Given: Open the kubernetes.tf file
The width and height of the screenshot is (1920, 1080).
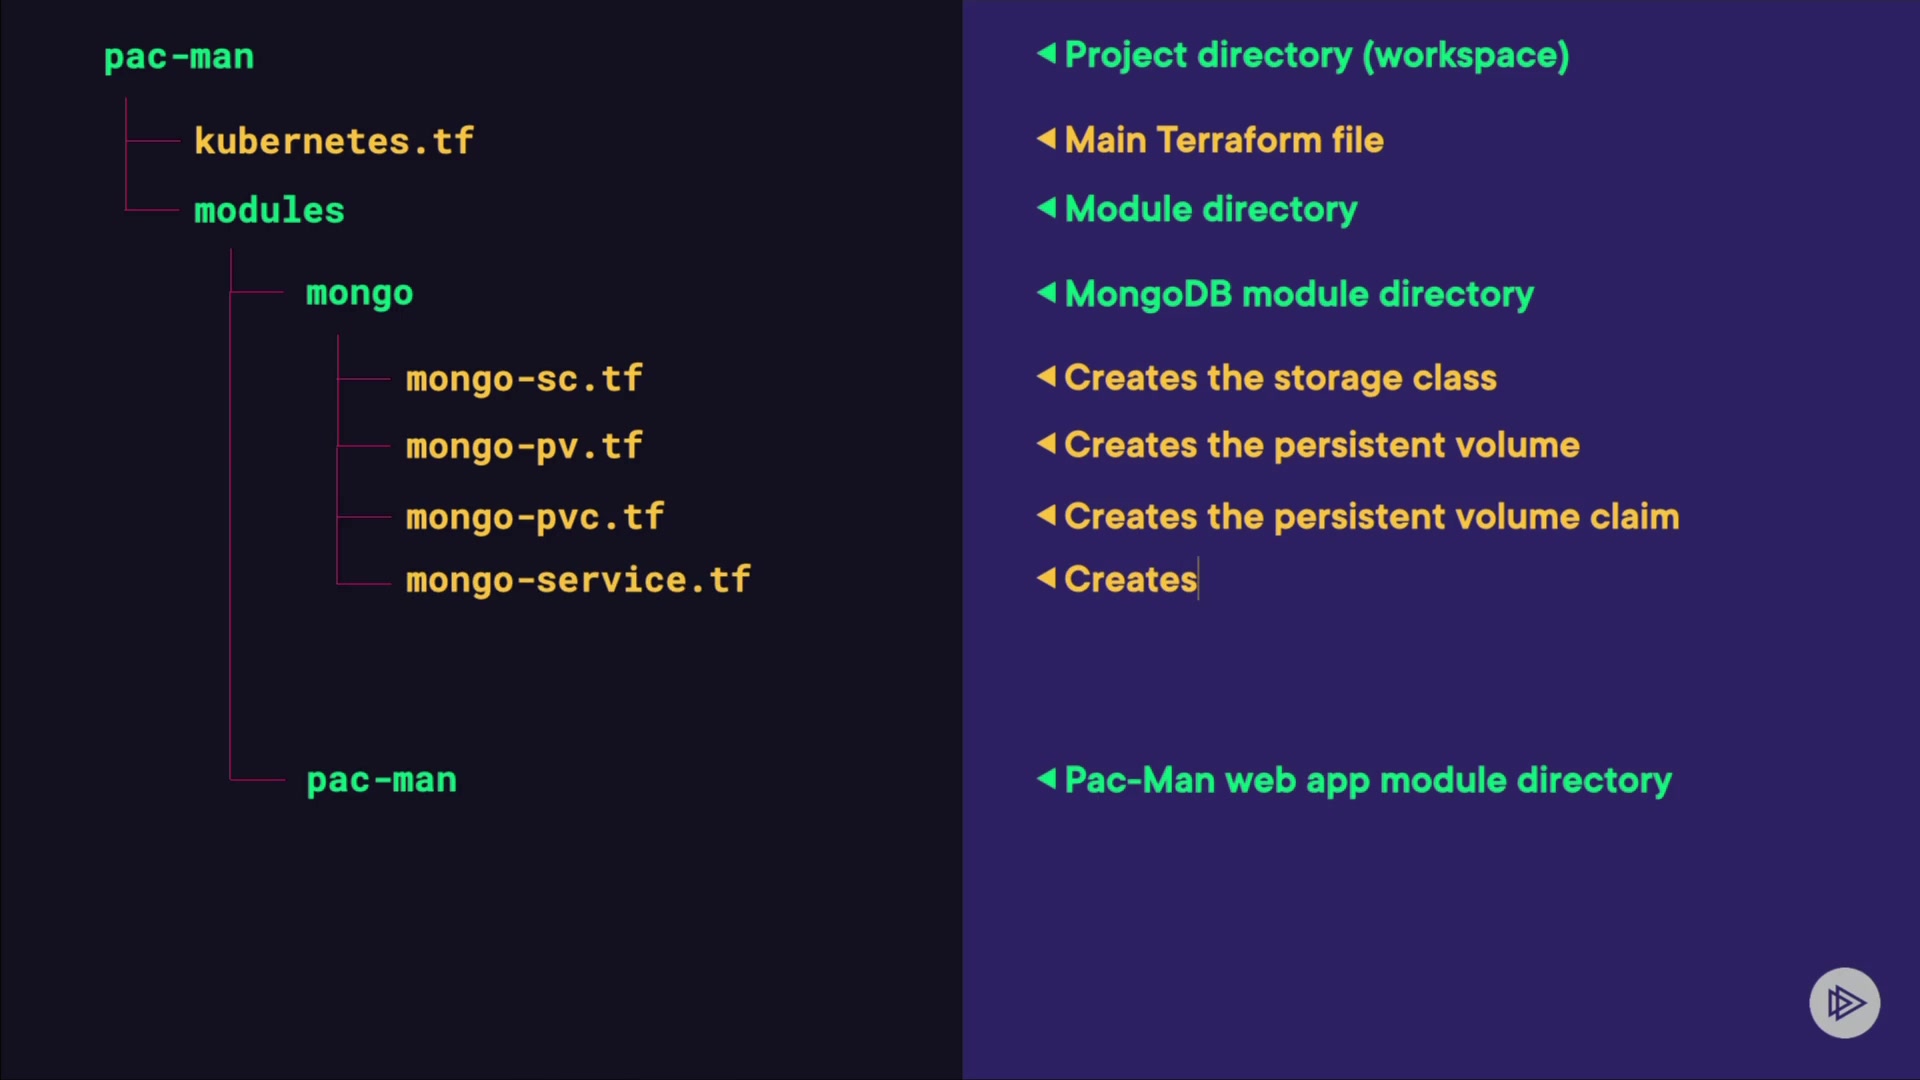Looking at the screenshot, I should [333, 141].
